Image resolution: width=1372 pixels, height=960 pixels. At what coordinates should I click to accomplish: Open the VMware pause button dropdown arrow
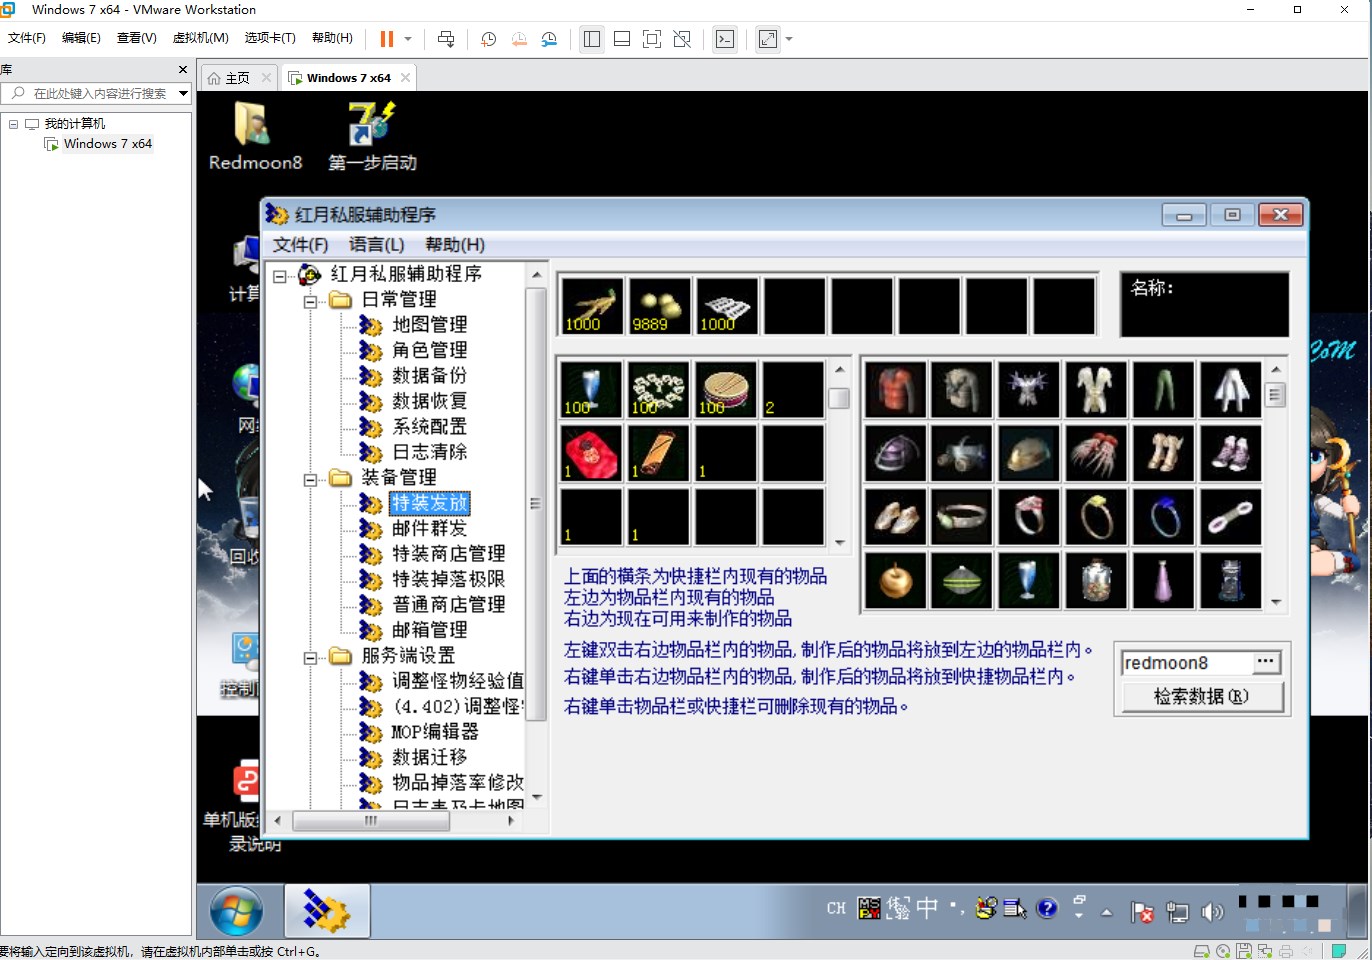pyautogui.click(x=408, y=39)
